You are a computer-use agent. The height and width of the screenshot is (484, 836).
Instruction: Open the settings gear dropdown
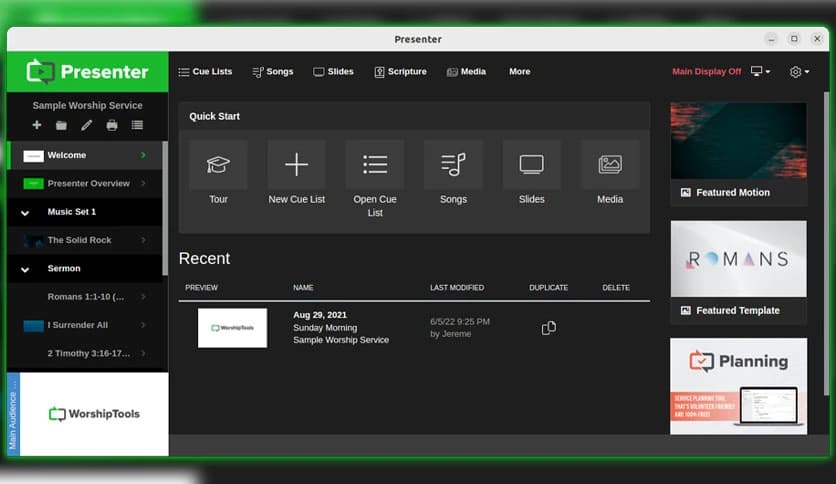(x=799, y=72)
